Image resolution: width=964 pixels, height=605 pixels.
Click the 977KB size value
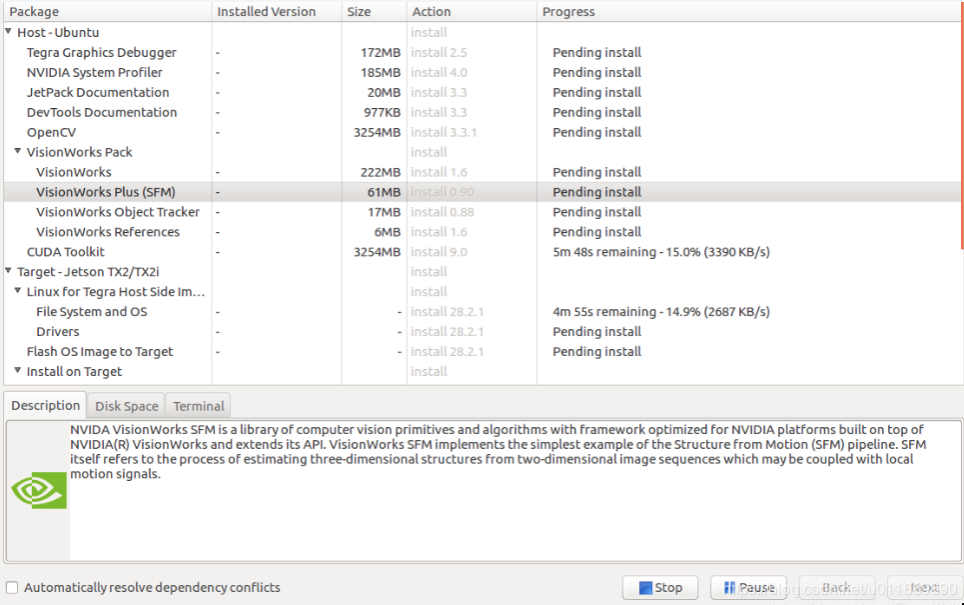click(382, 113)
